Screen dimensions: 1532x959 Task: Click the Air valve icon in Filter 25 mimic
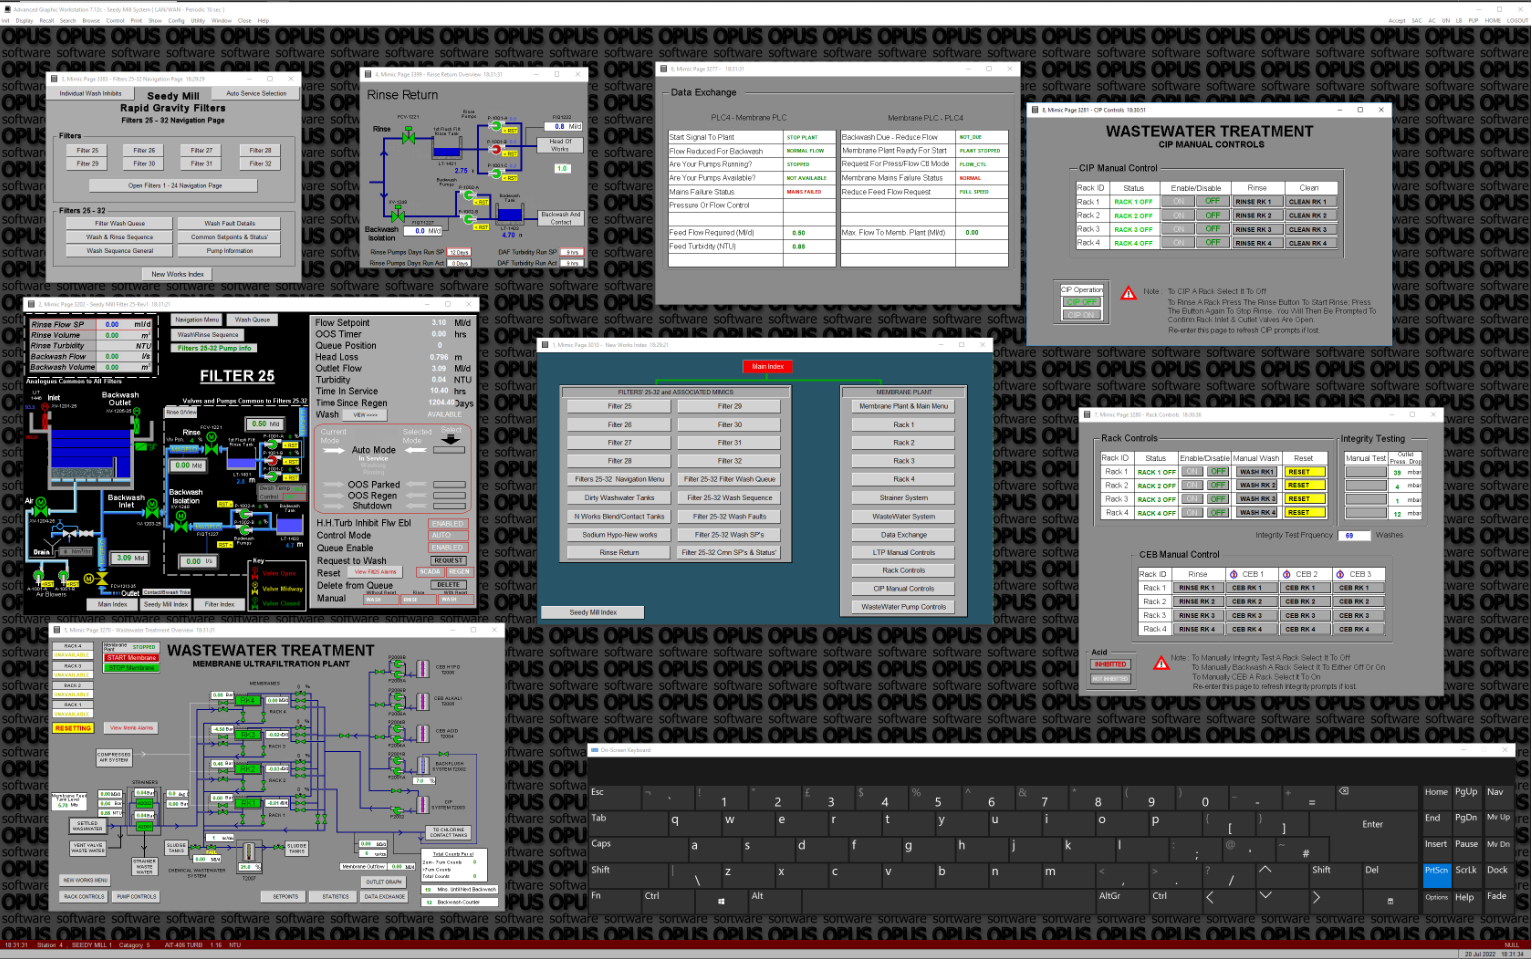(x=41, y=507)
